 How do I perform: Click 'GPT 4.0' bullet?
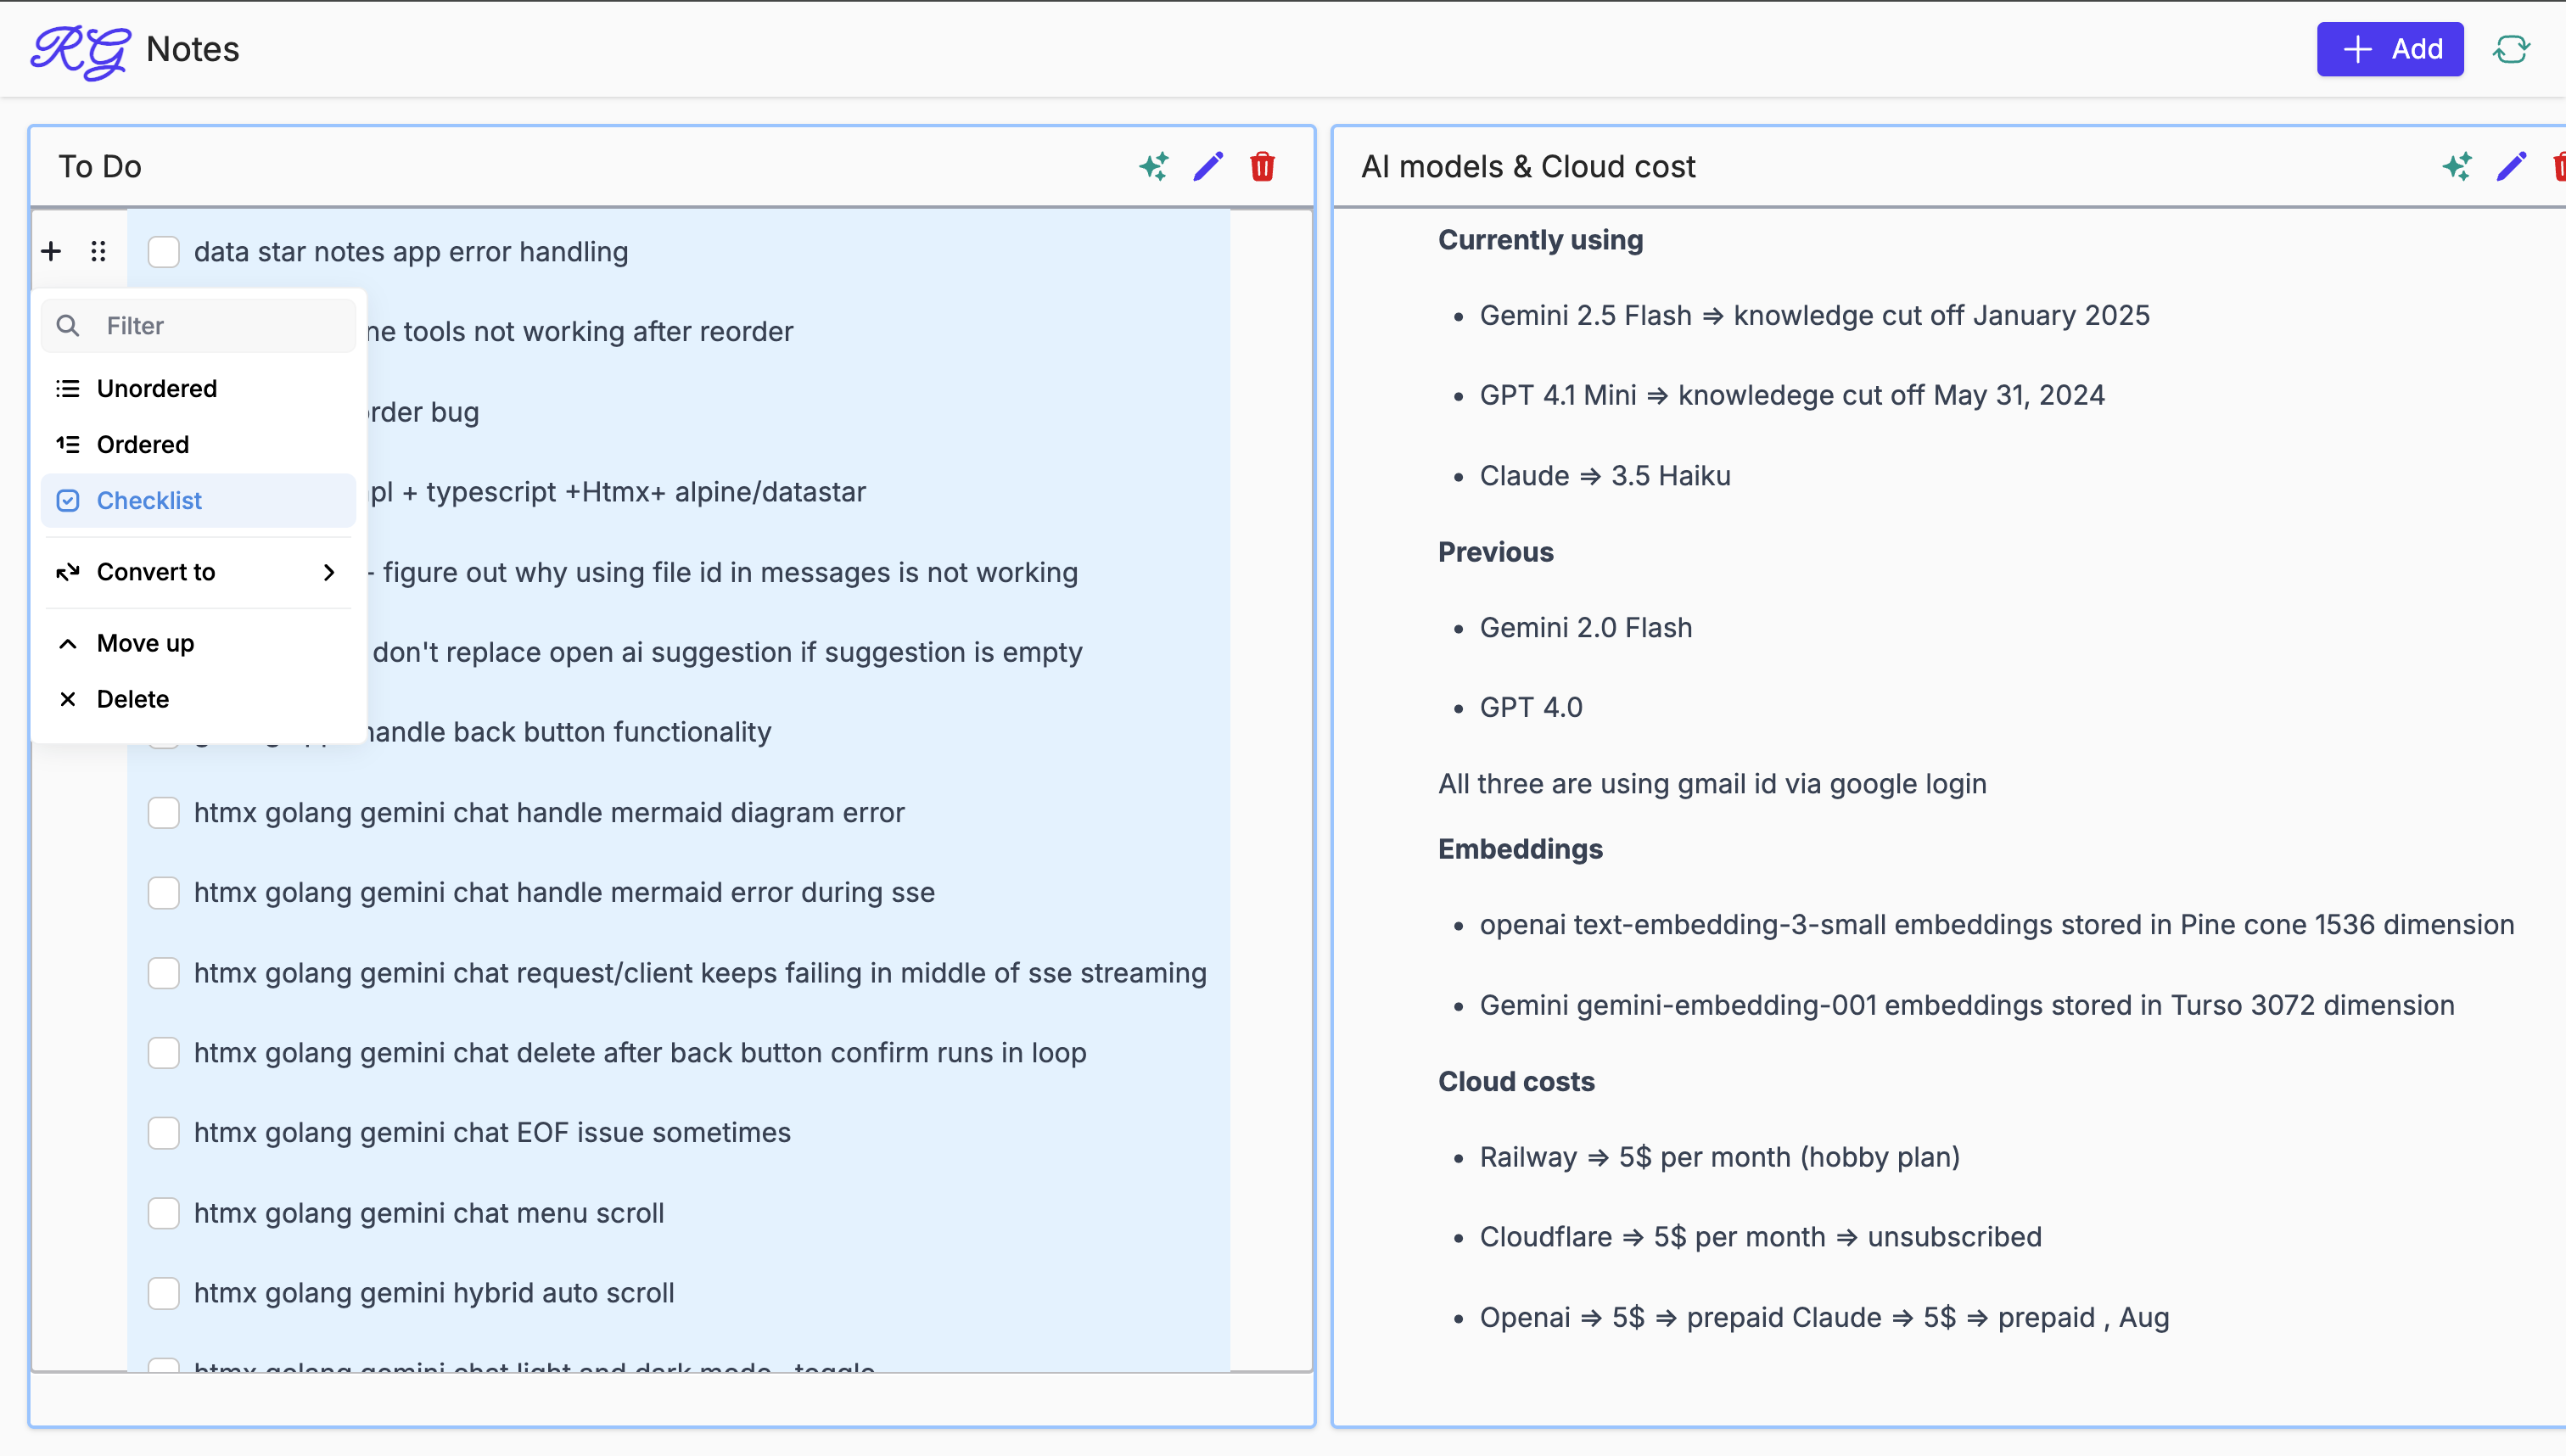pyautogui.click(x=1531, y=708)
